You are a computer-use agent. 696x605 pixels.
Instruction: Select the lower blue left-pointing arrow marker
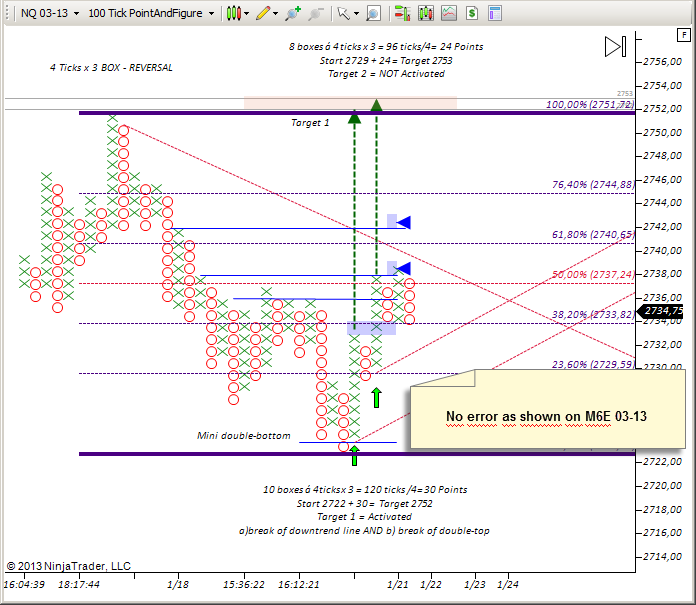coord(403,268)
